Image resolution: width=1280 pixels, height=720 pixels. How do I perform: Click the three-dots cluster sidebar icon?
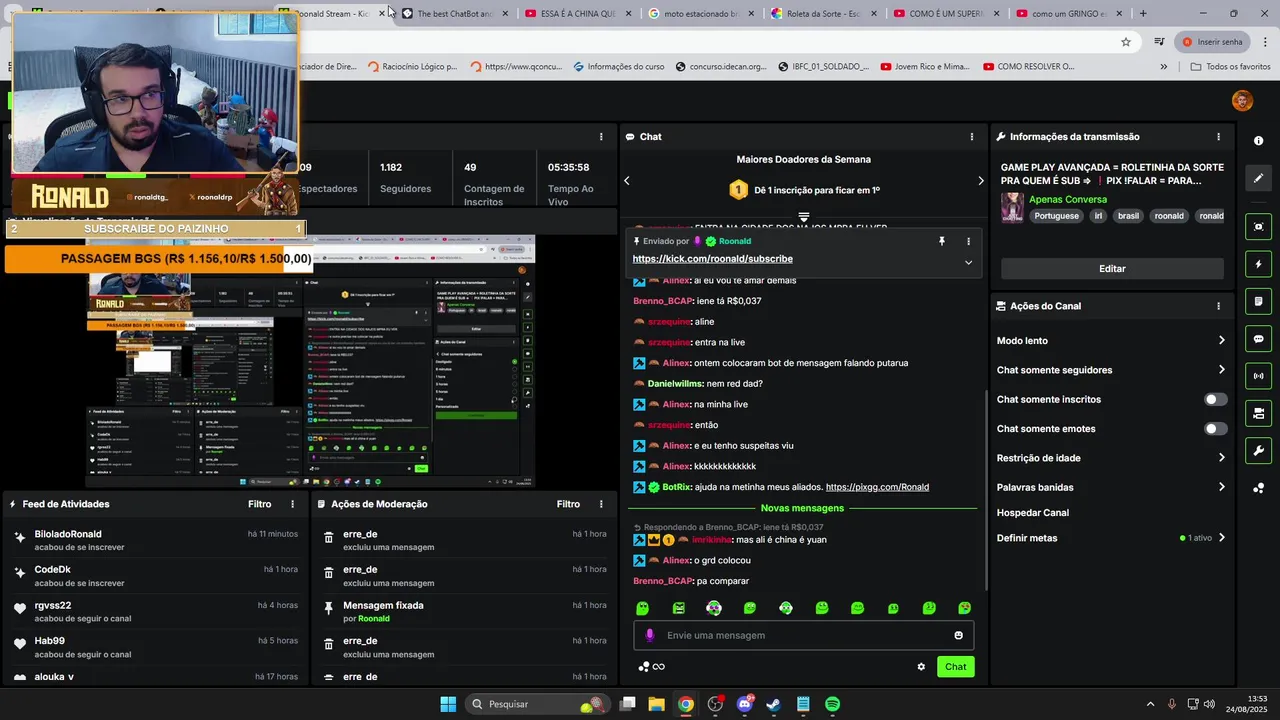pos(1258,488)
